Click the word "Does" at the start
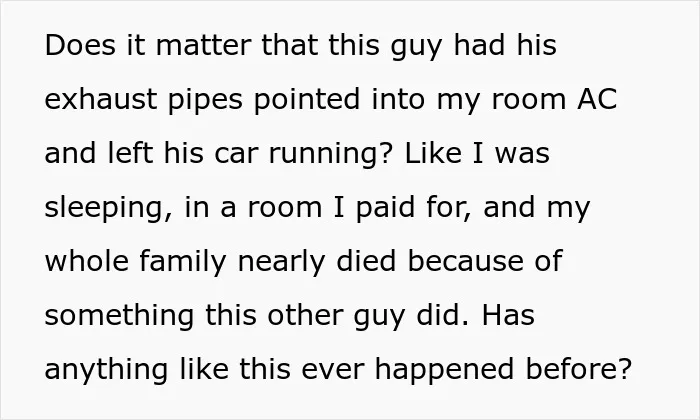 (x=80, y=45)
